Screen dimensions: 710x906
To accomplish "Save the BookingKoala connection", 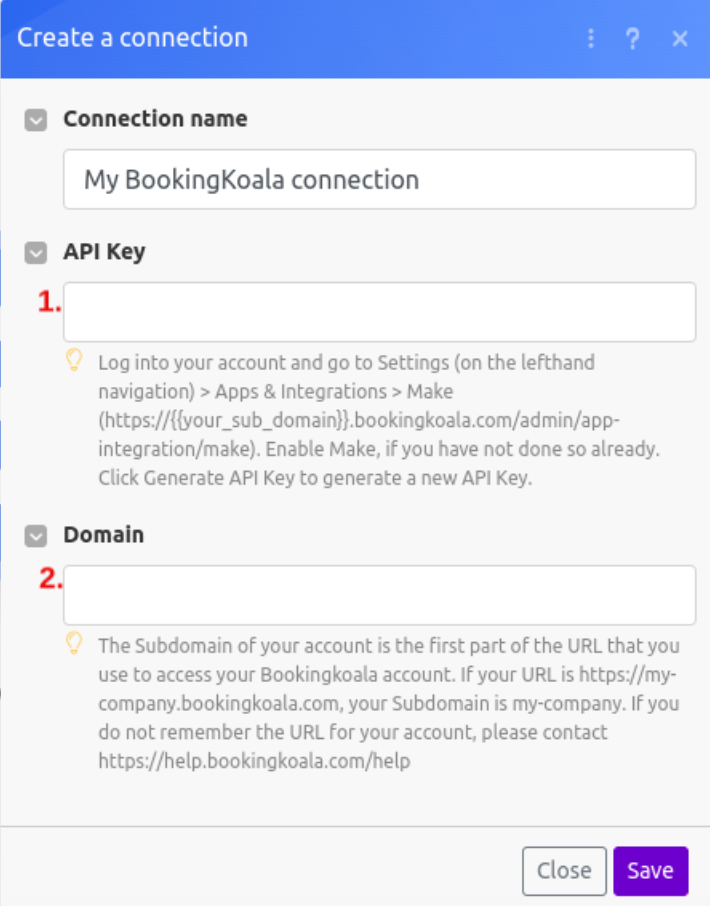I will point(650,870).
